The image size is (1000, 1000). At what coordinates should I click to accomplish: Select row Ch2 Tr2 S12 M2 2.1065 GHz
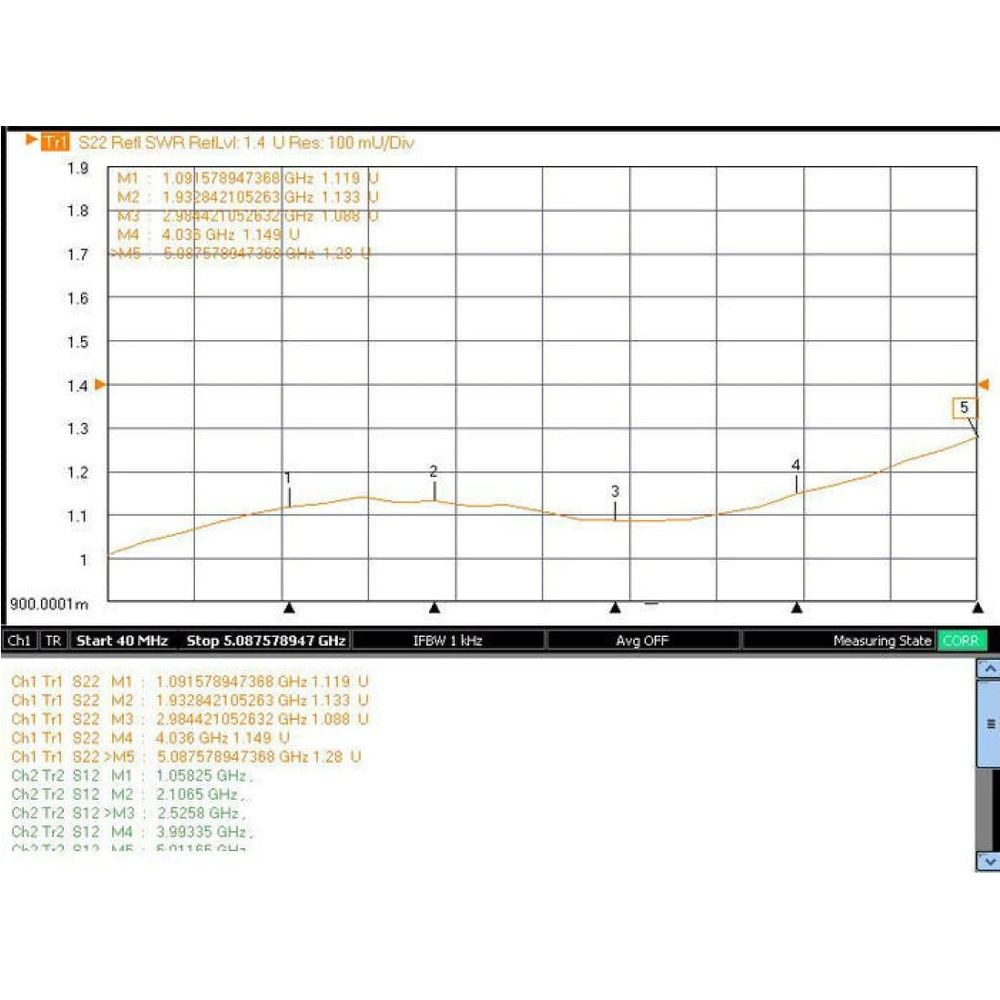pos(128,794)
